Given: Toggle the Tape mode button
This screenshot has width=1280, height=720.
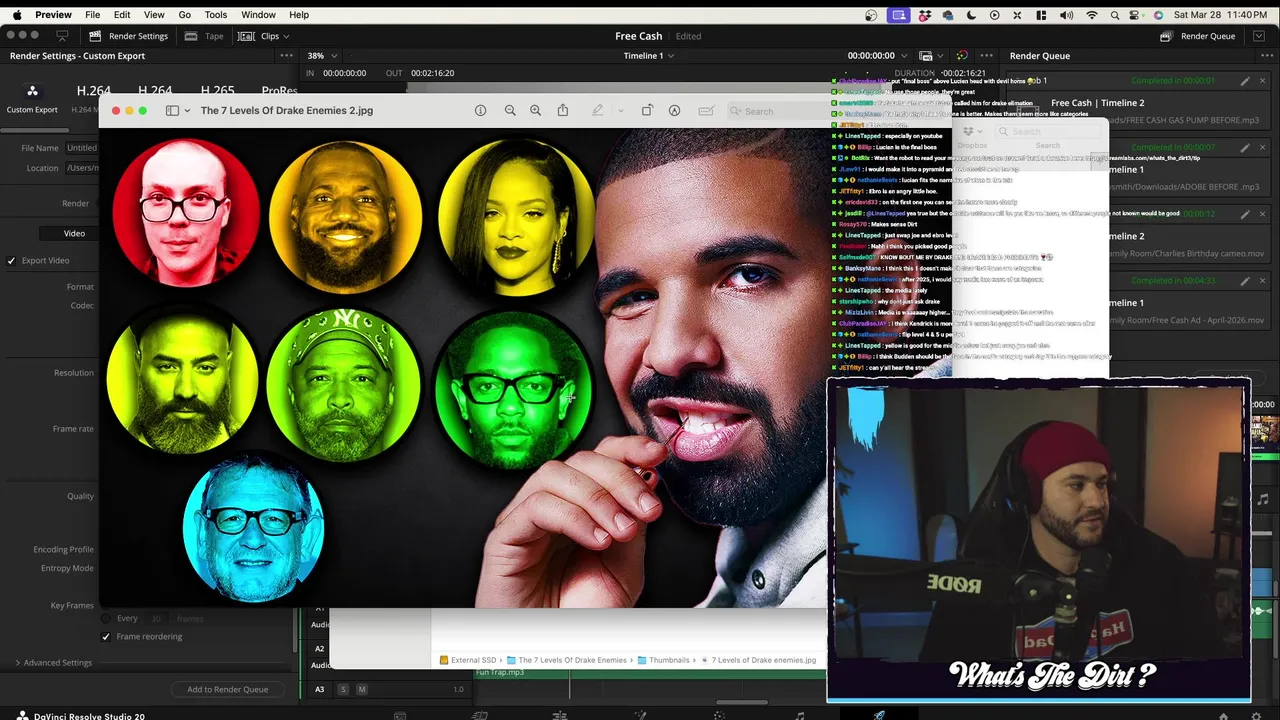Looking at the screenshot, I should (204, 36).
